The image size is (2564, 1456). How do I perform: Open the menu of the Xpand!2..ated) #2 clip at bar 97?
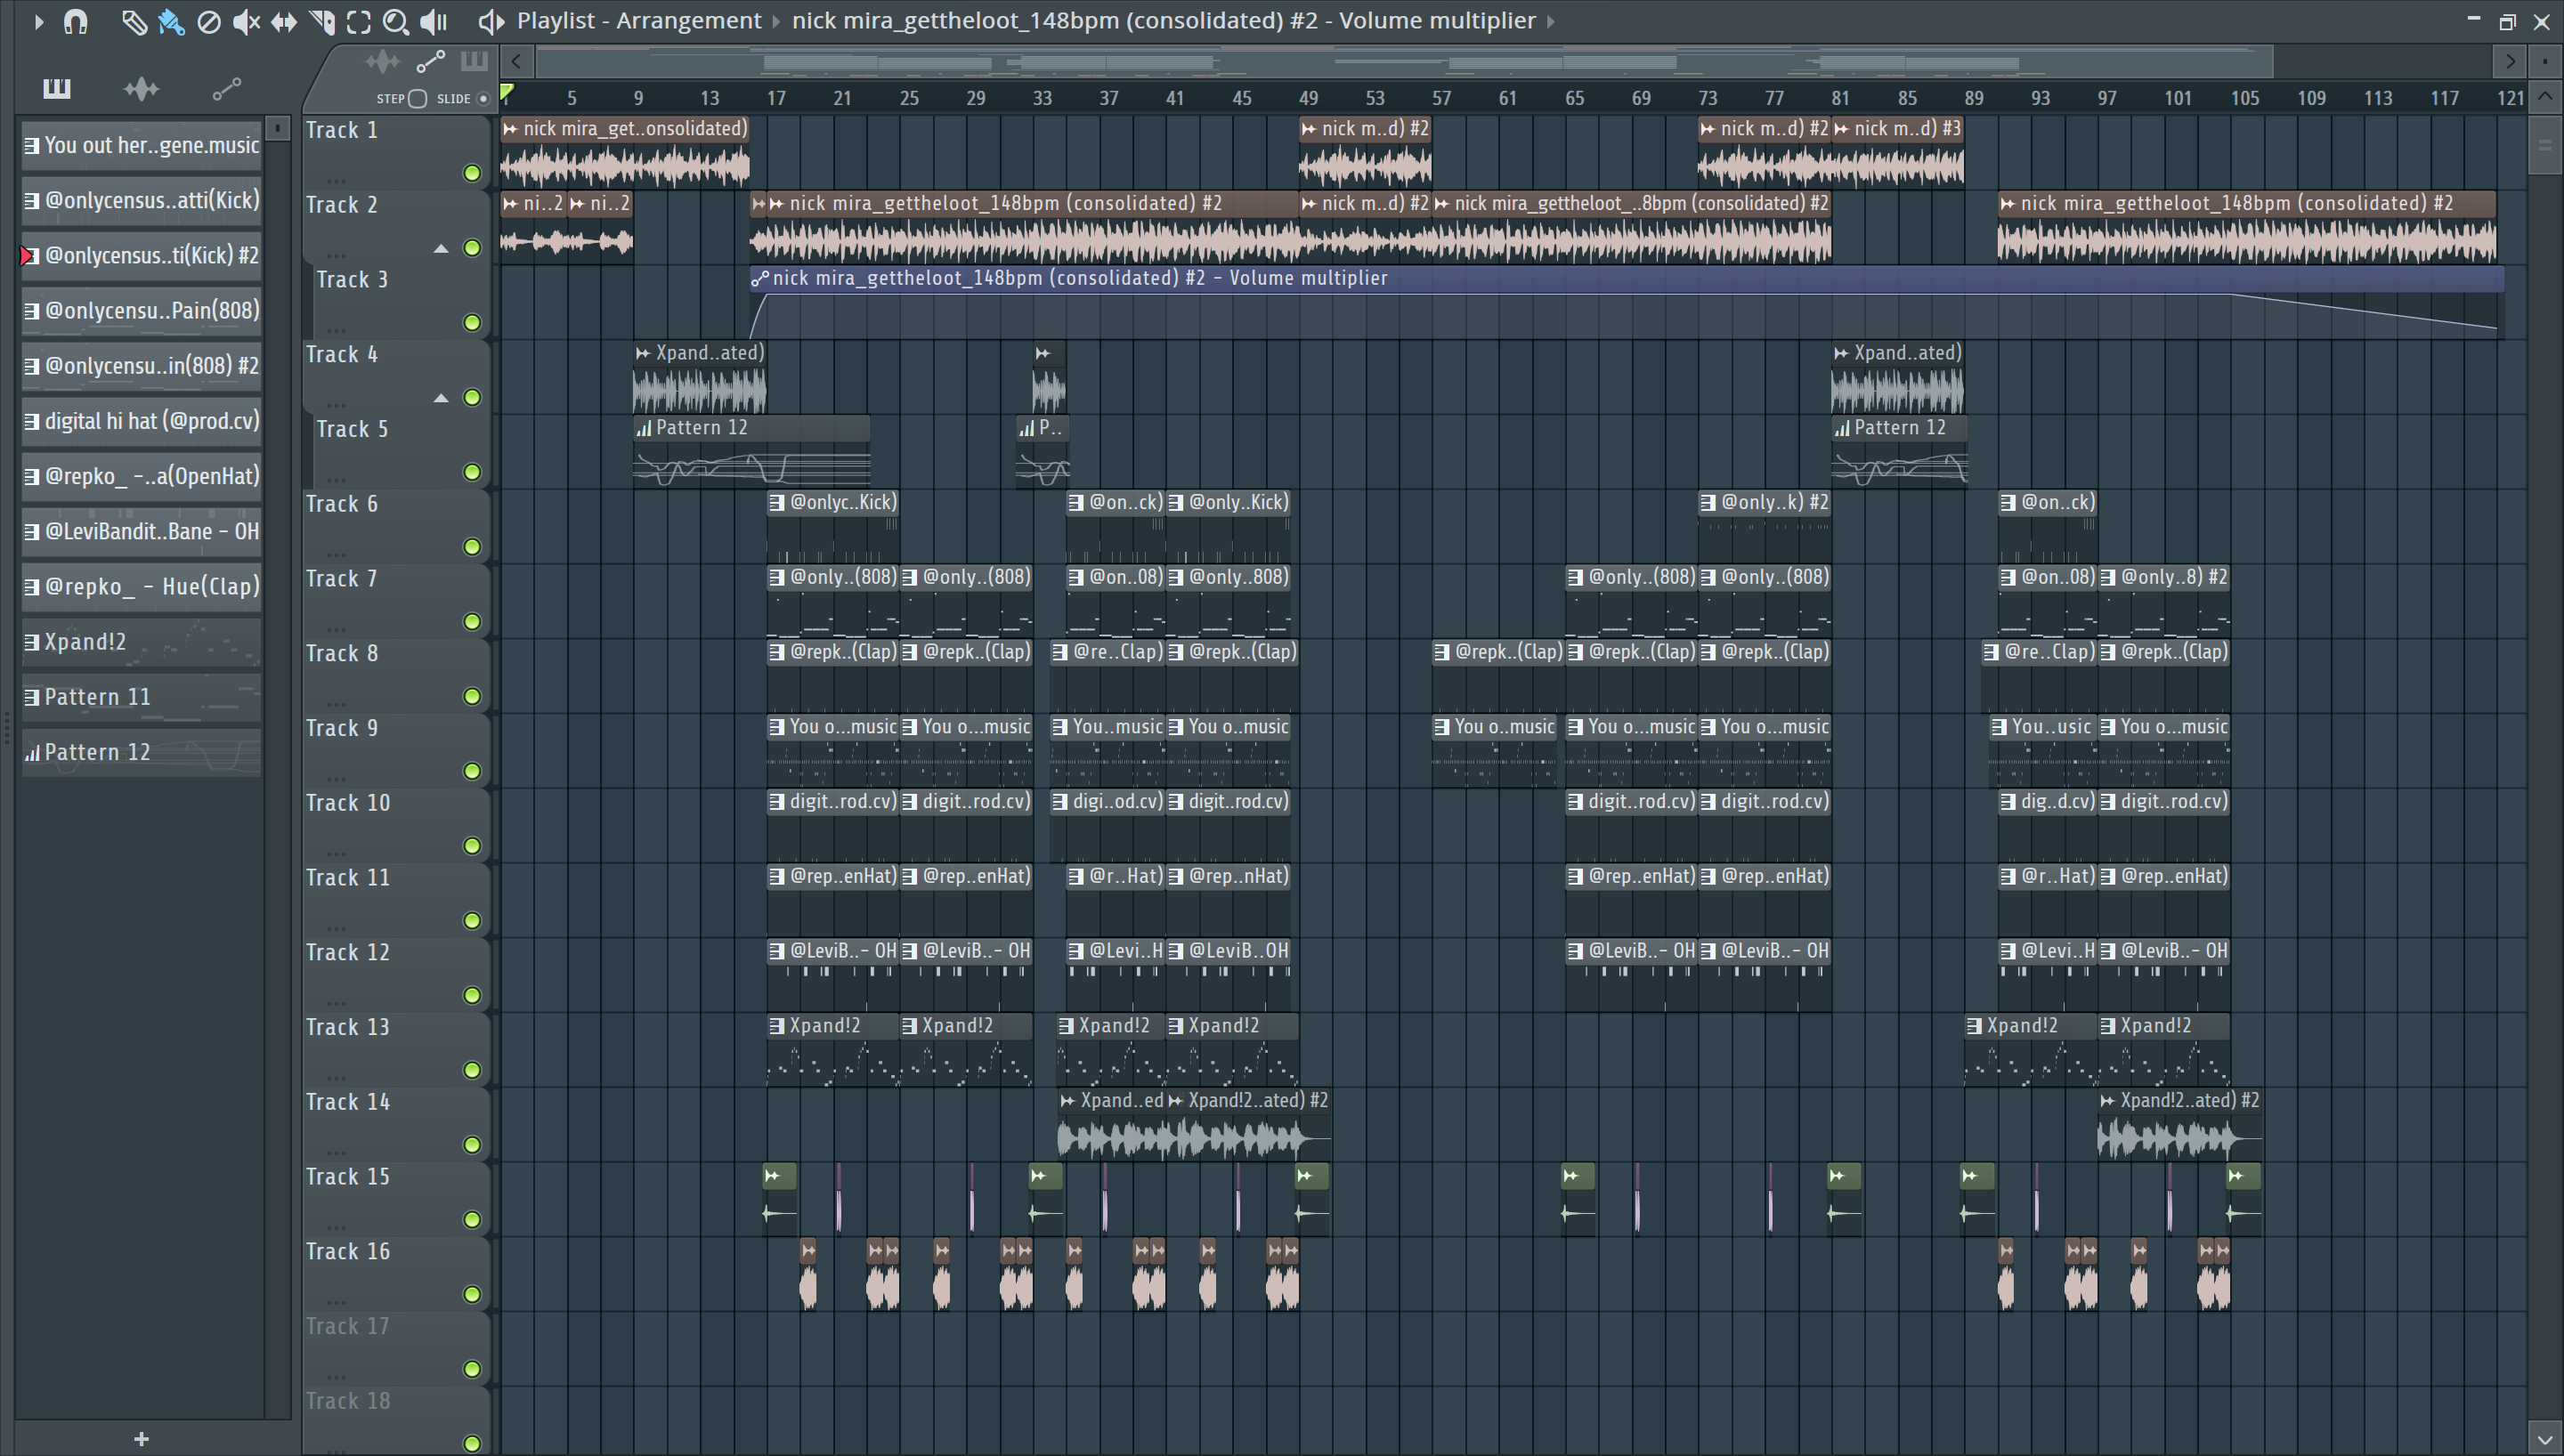click(2108, 1101)
